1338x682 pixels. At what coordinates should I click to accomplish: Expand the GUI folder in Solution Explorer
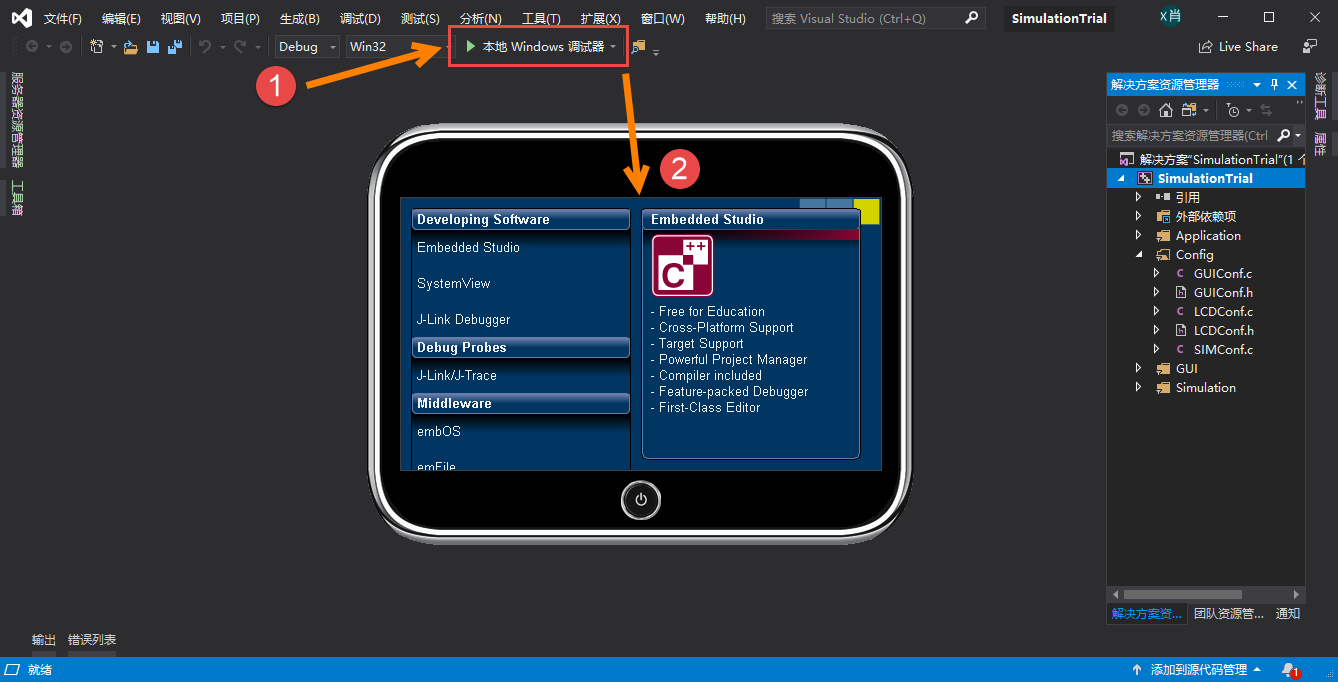coord(1139,368)
